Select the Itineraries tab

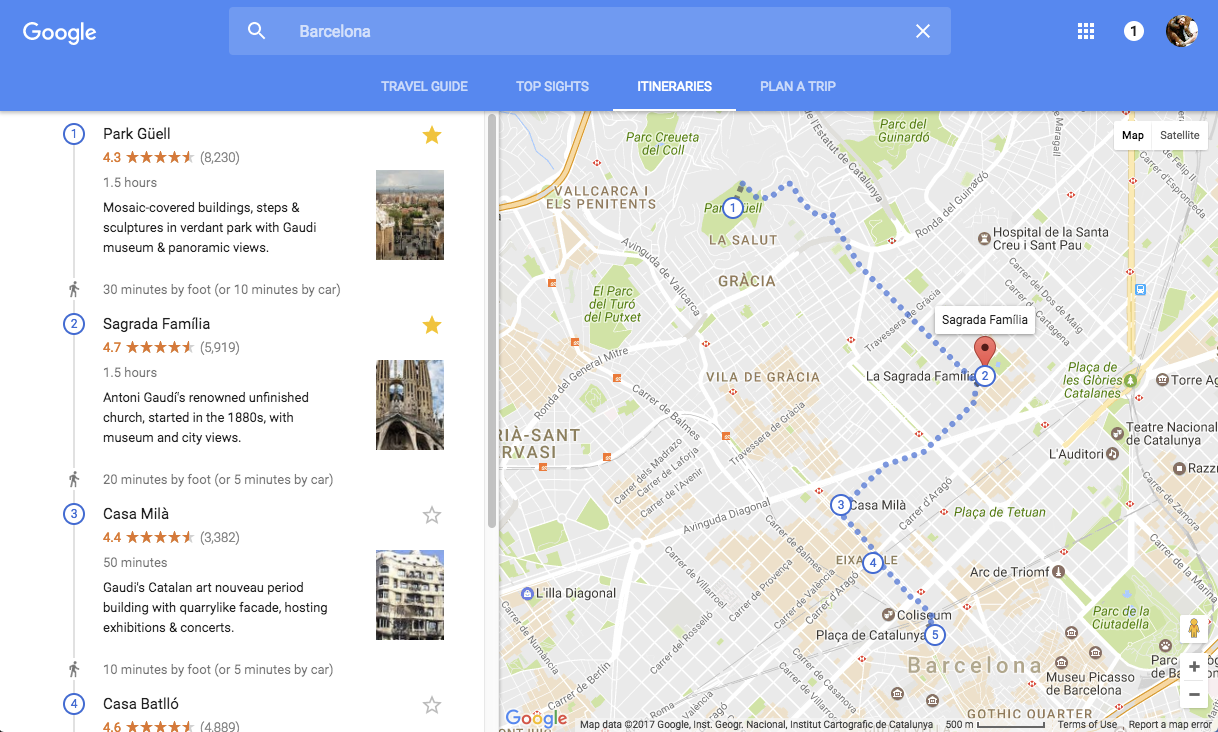pyautogui.click(x=675, y=86)
